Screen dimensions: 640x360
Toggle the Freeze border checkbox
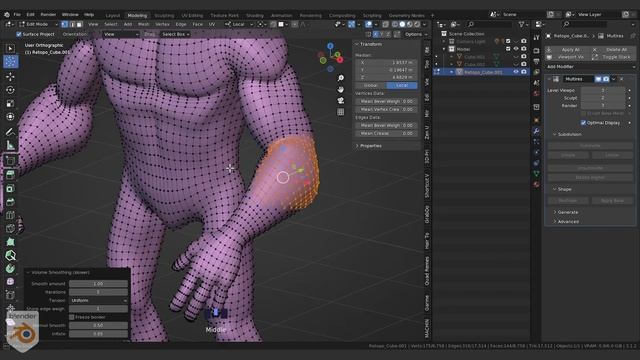click(x=72, y=317)
